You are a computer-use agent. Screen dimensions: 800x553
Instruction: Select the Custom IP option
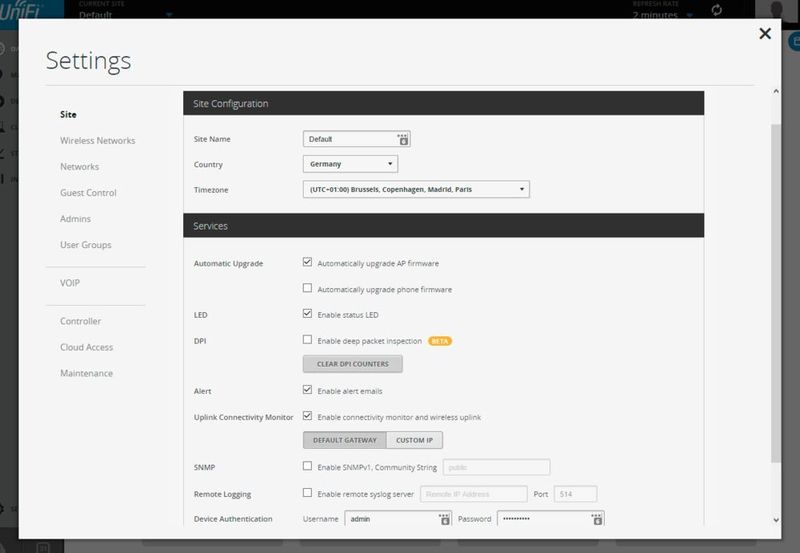414,440
